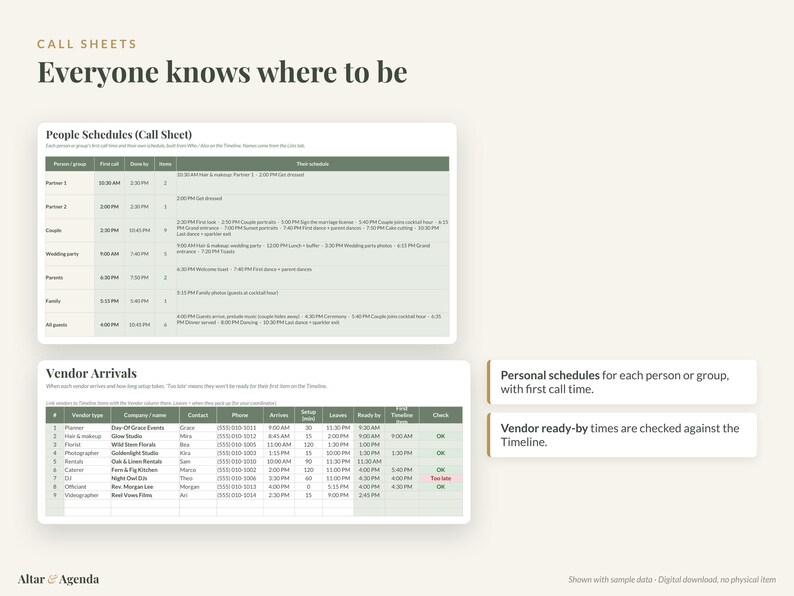This screenshot has height=596, width=794.
Task: Click phone "(555) 010-1014" in the Videographer row
Action: [240, 495]
